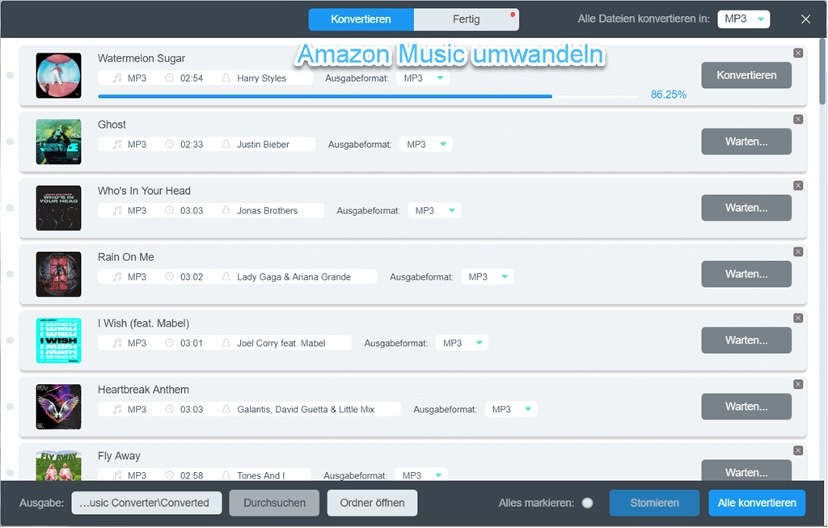Click the vertical scrollbar of the track list
The image size is (828, 528).
(822, 71)
